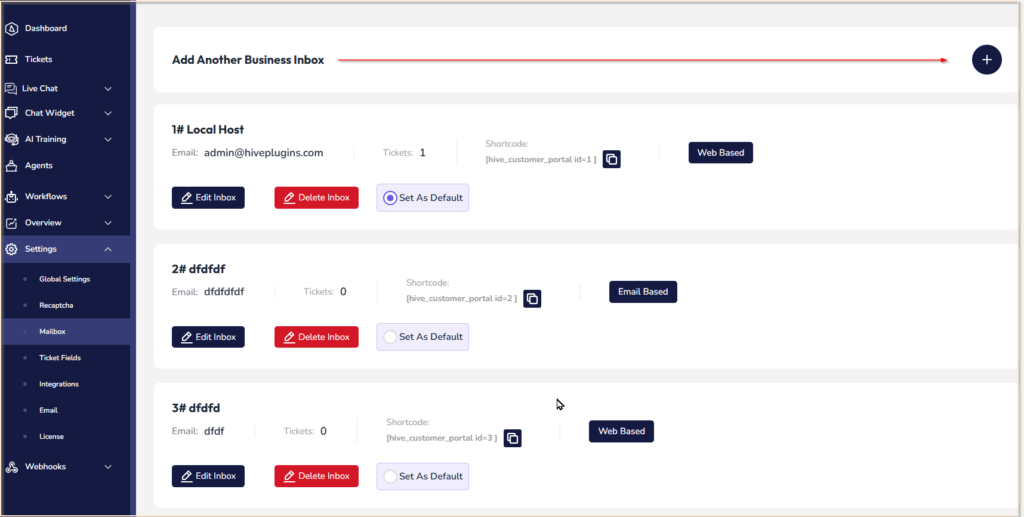Click the plus icon to add business inbox
Viewport: 1024px width, 517px height.
tap(986, 60)
